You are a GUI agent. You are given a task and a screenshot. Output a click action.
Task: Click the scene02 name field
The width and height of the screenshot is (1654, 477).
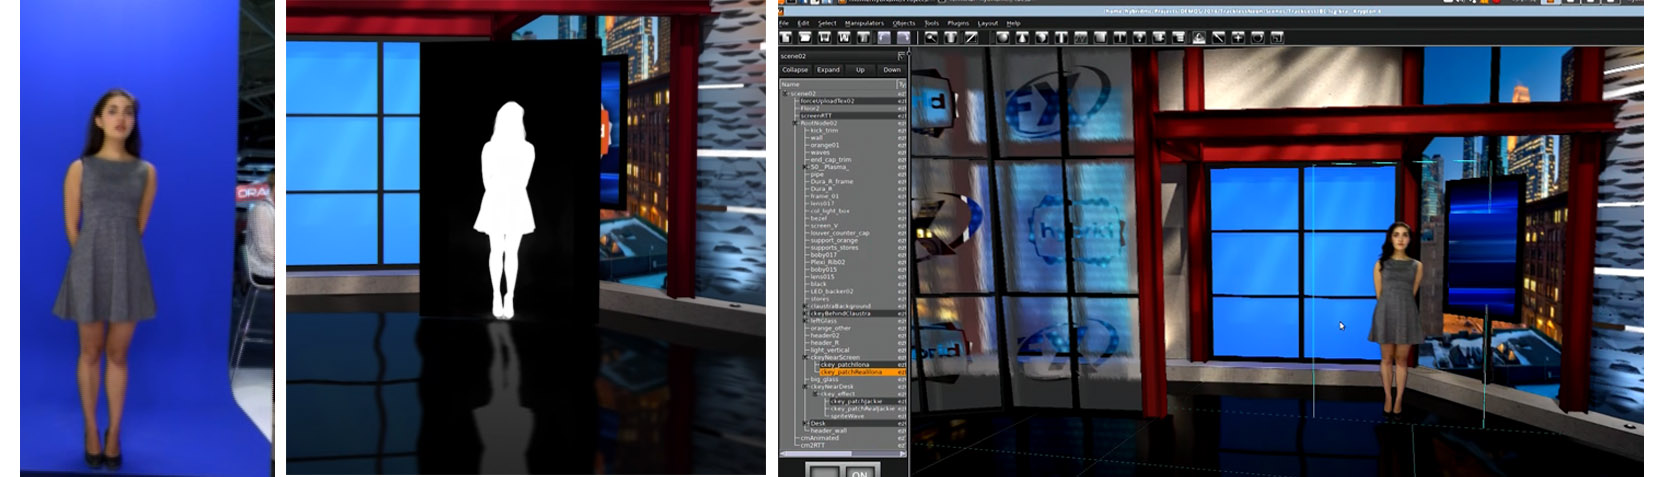pos(837,56)
